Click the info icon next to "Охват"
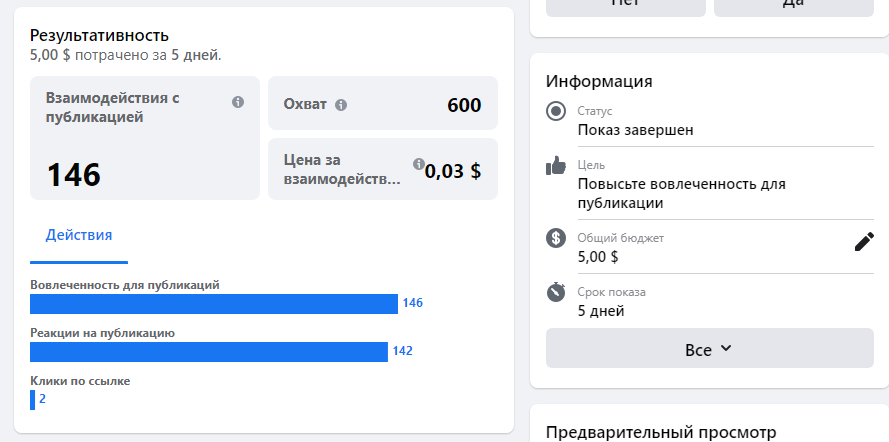 point(341,105)
